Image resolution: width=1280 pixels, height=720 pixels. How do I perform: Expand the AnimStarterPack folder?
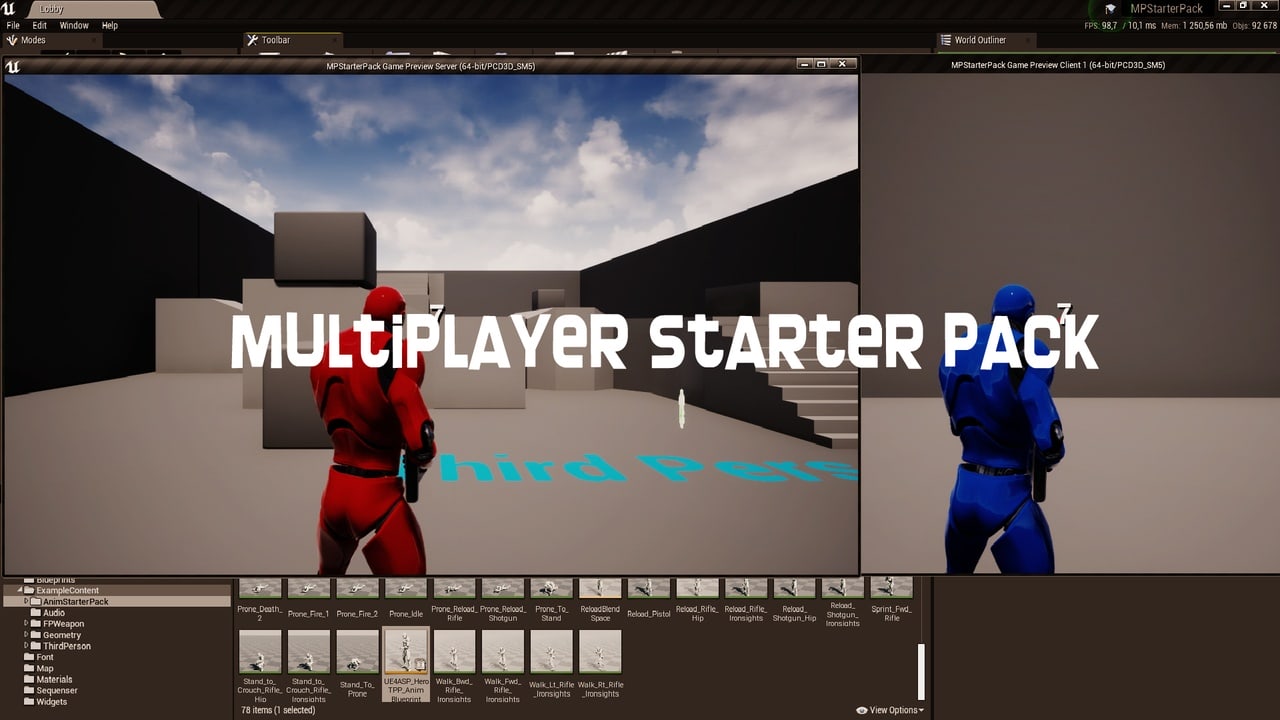click(x=26, y=601)
